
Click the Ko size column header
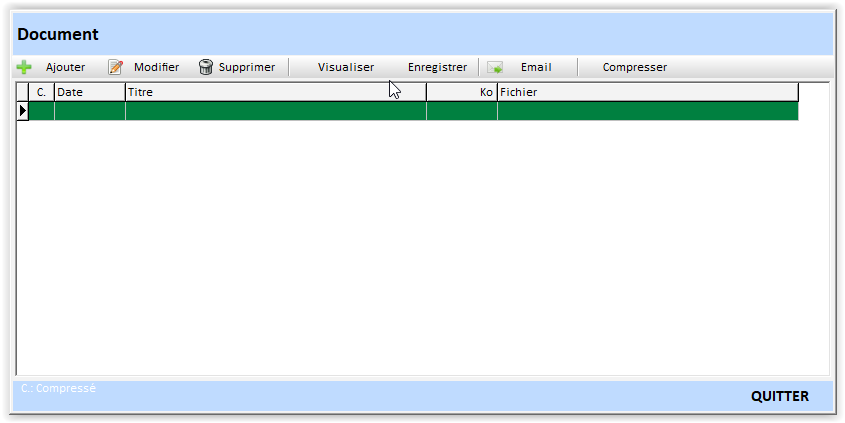coord(461,92)
